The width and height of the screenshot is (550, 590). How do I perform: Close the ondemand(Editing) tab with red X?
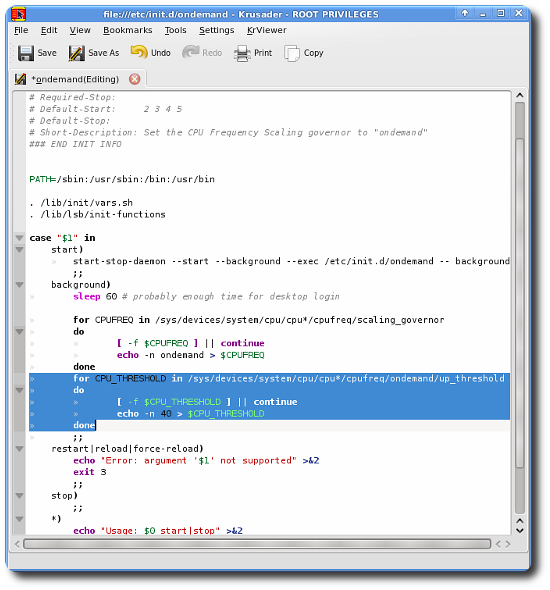pyautogui.click(x=134, y=79)
